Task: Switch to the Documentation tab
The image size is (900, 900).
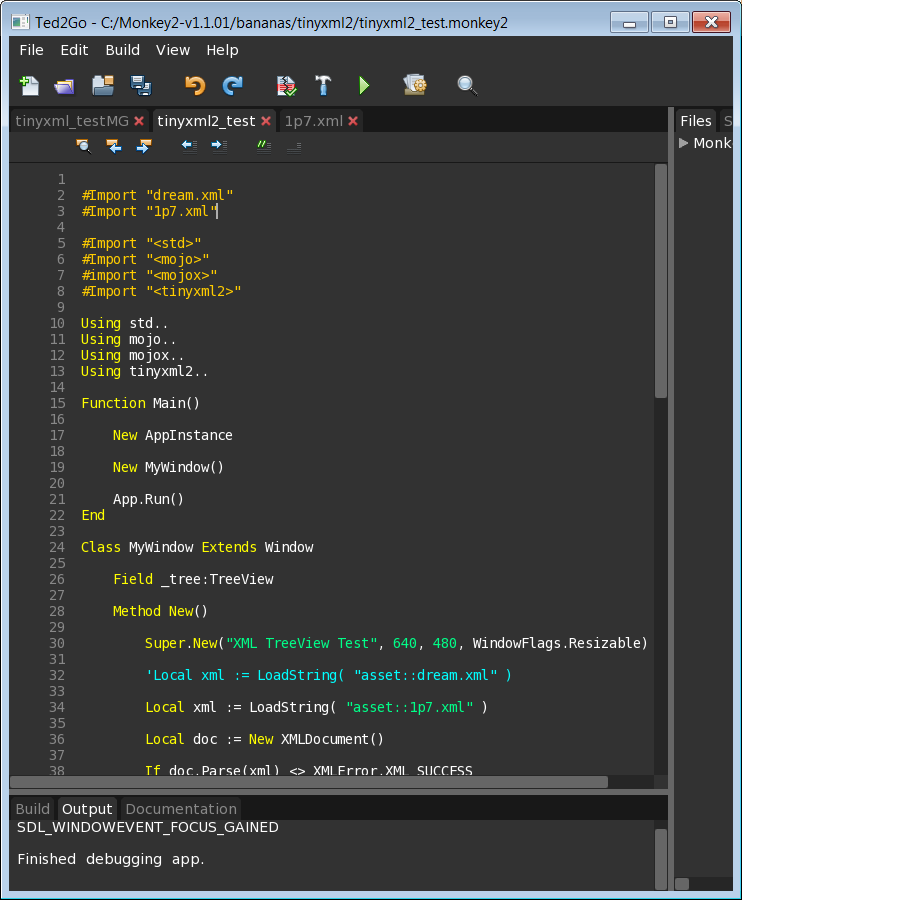Action: coord(181,809)
